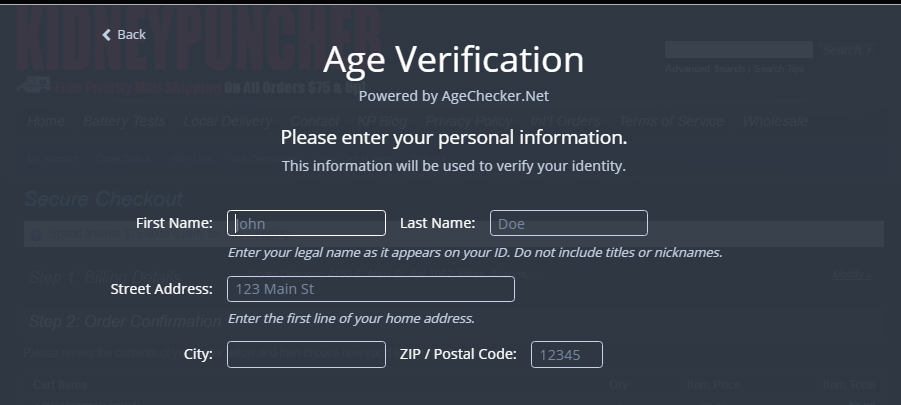Image resolution: width=901 pixels, height=405 pixels.
Task: Select the City input box
Action: click(x=306, y=354)
